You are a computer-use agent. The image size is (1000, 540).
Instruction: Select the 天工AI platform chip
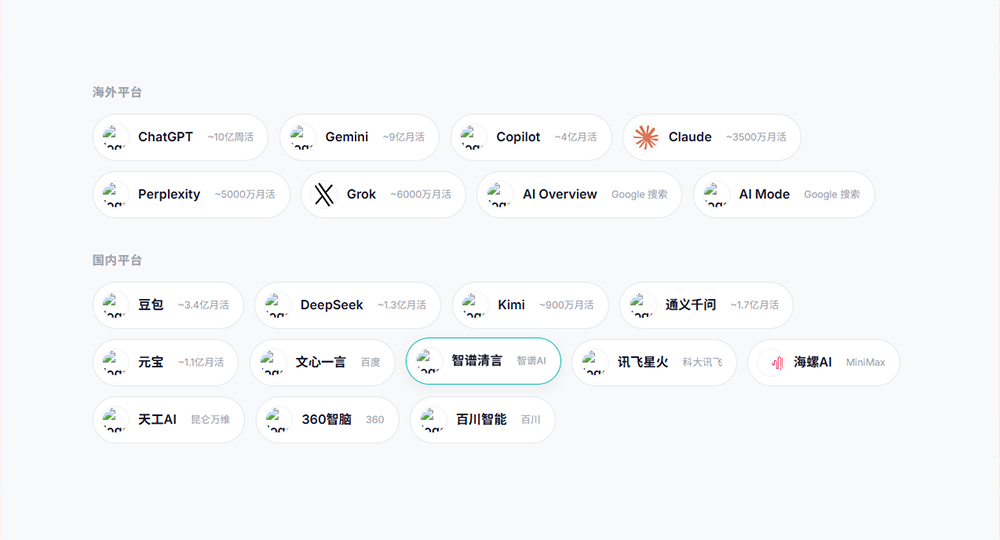168,420
